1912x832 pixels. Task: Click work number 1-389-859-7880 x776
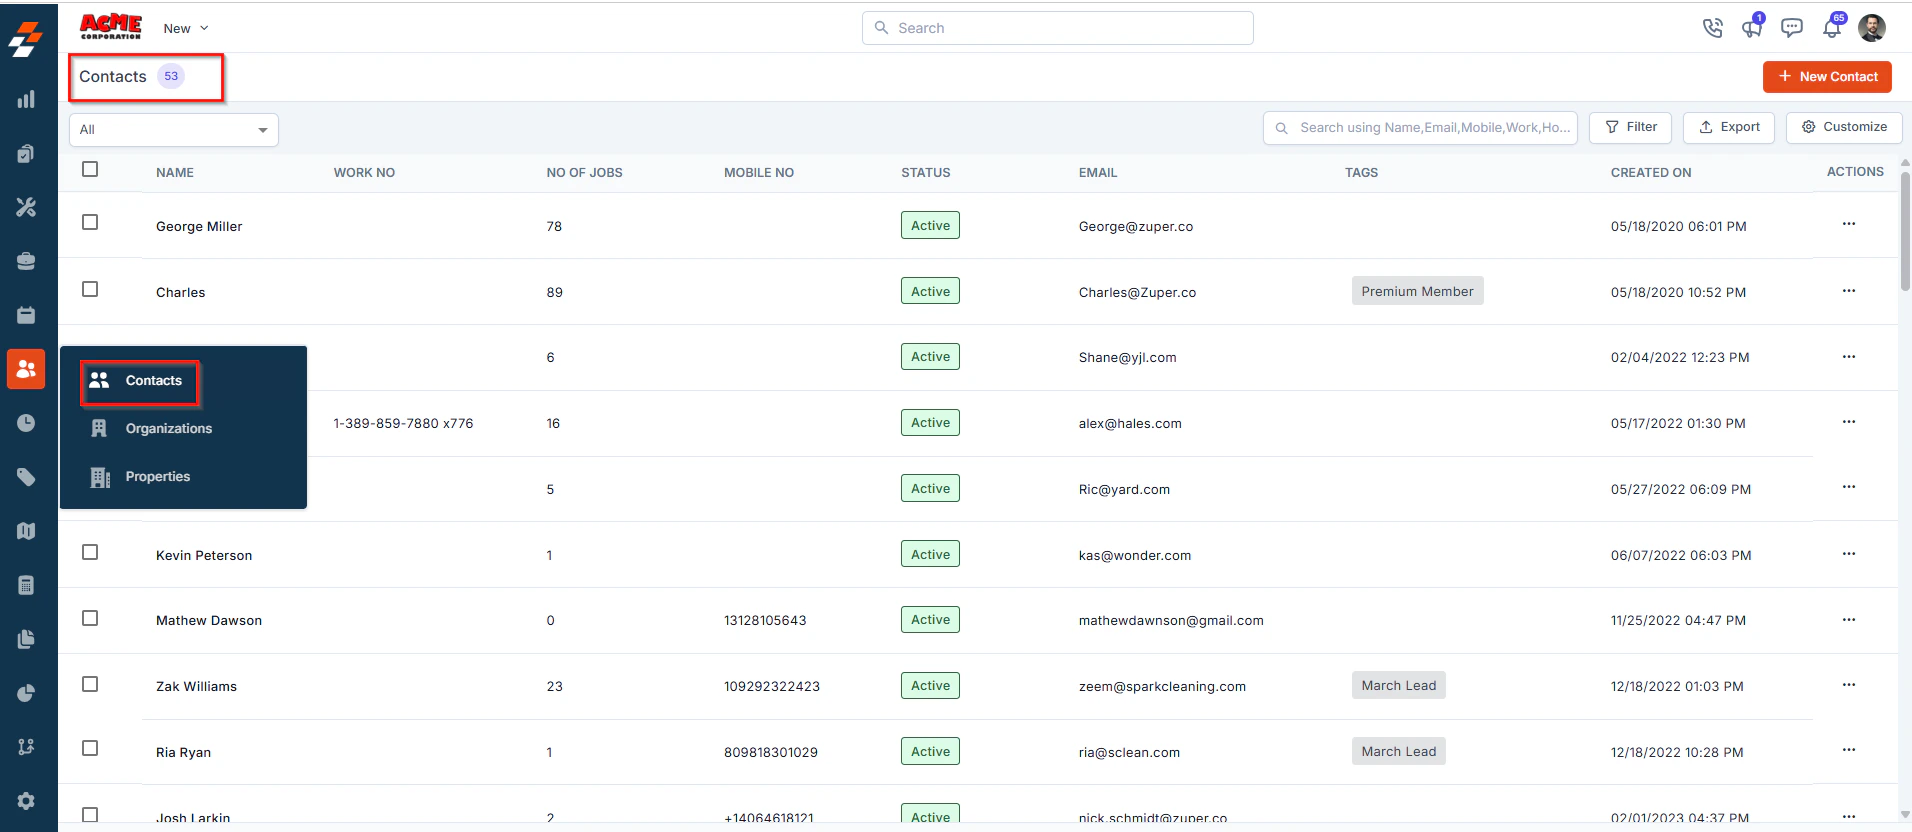(403, 424)
